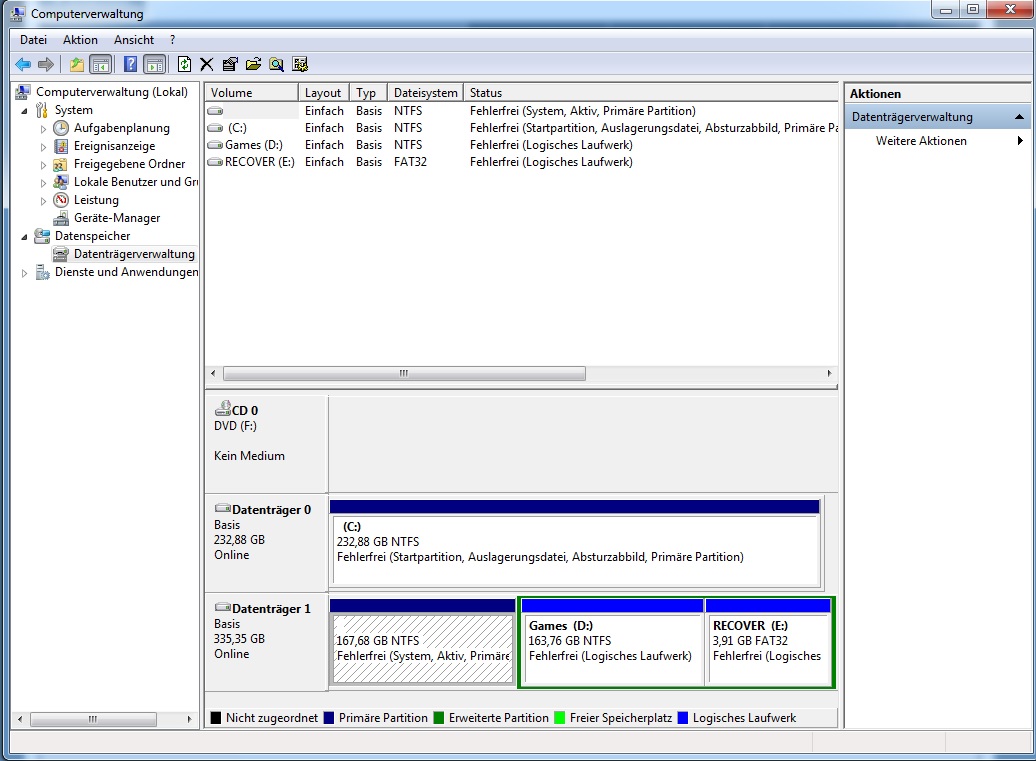Select Geräte-Manager in the tree
The width and height of the screenshot is (1036, 761).
117,218
